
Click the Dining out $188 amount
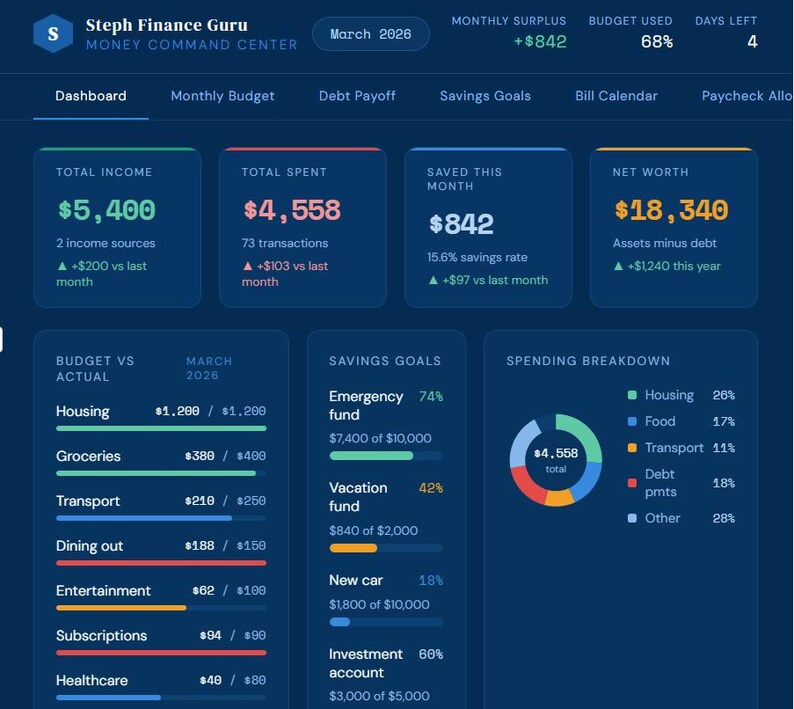pyautogui.click(x=200, y=545)
